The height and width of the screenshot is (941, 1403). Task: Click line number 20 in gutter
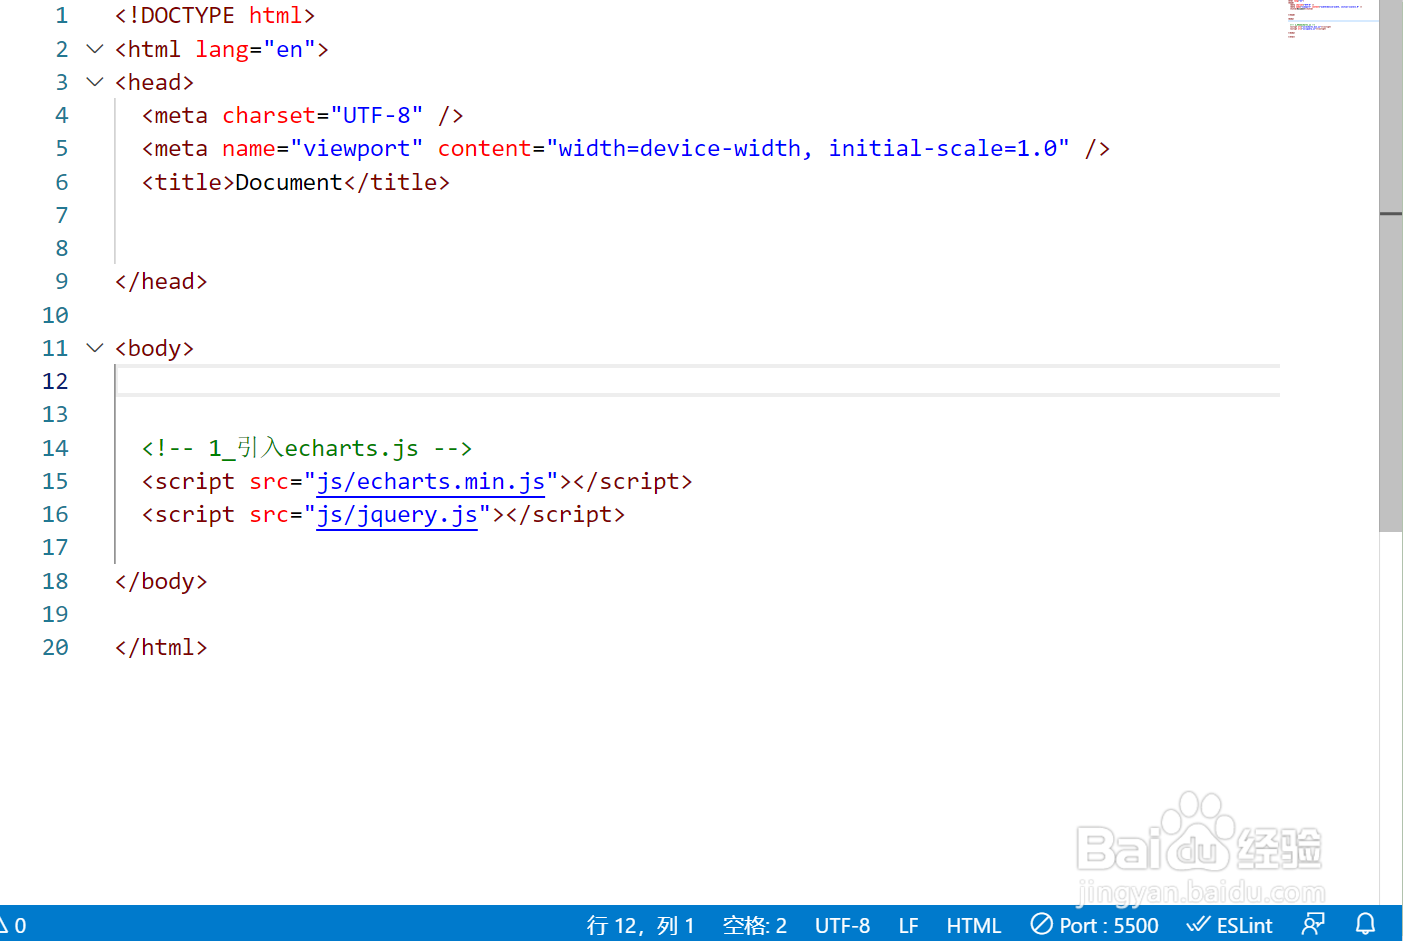coord(55,648)
